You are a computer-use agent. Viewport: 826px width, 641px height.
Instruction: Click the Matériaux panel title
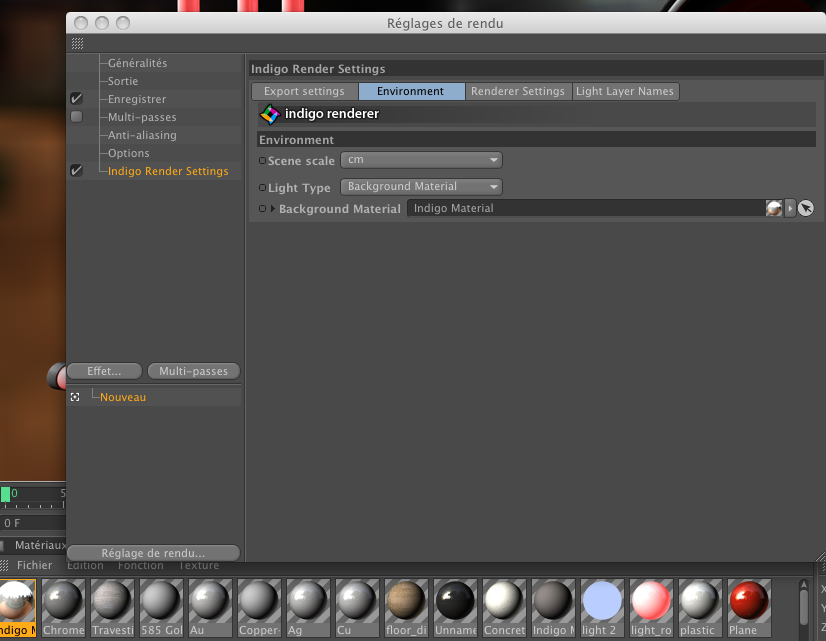tap(41, 545)
